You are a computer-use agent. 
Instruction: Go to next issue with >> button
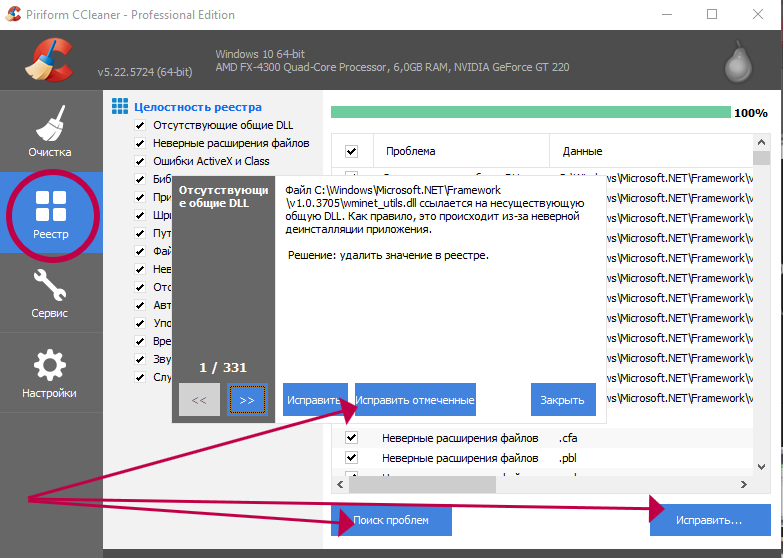coord(247,400)
